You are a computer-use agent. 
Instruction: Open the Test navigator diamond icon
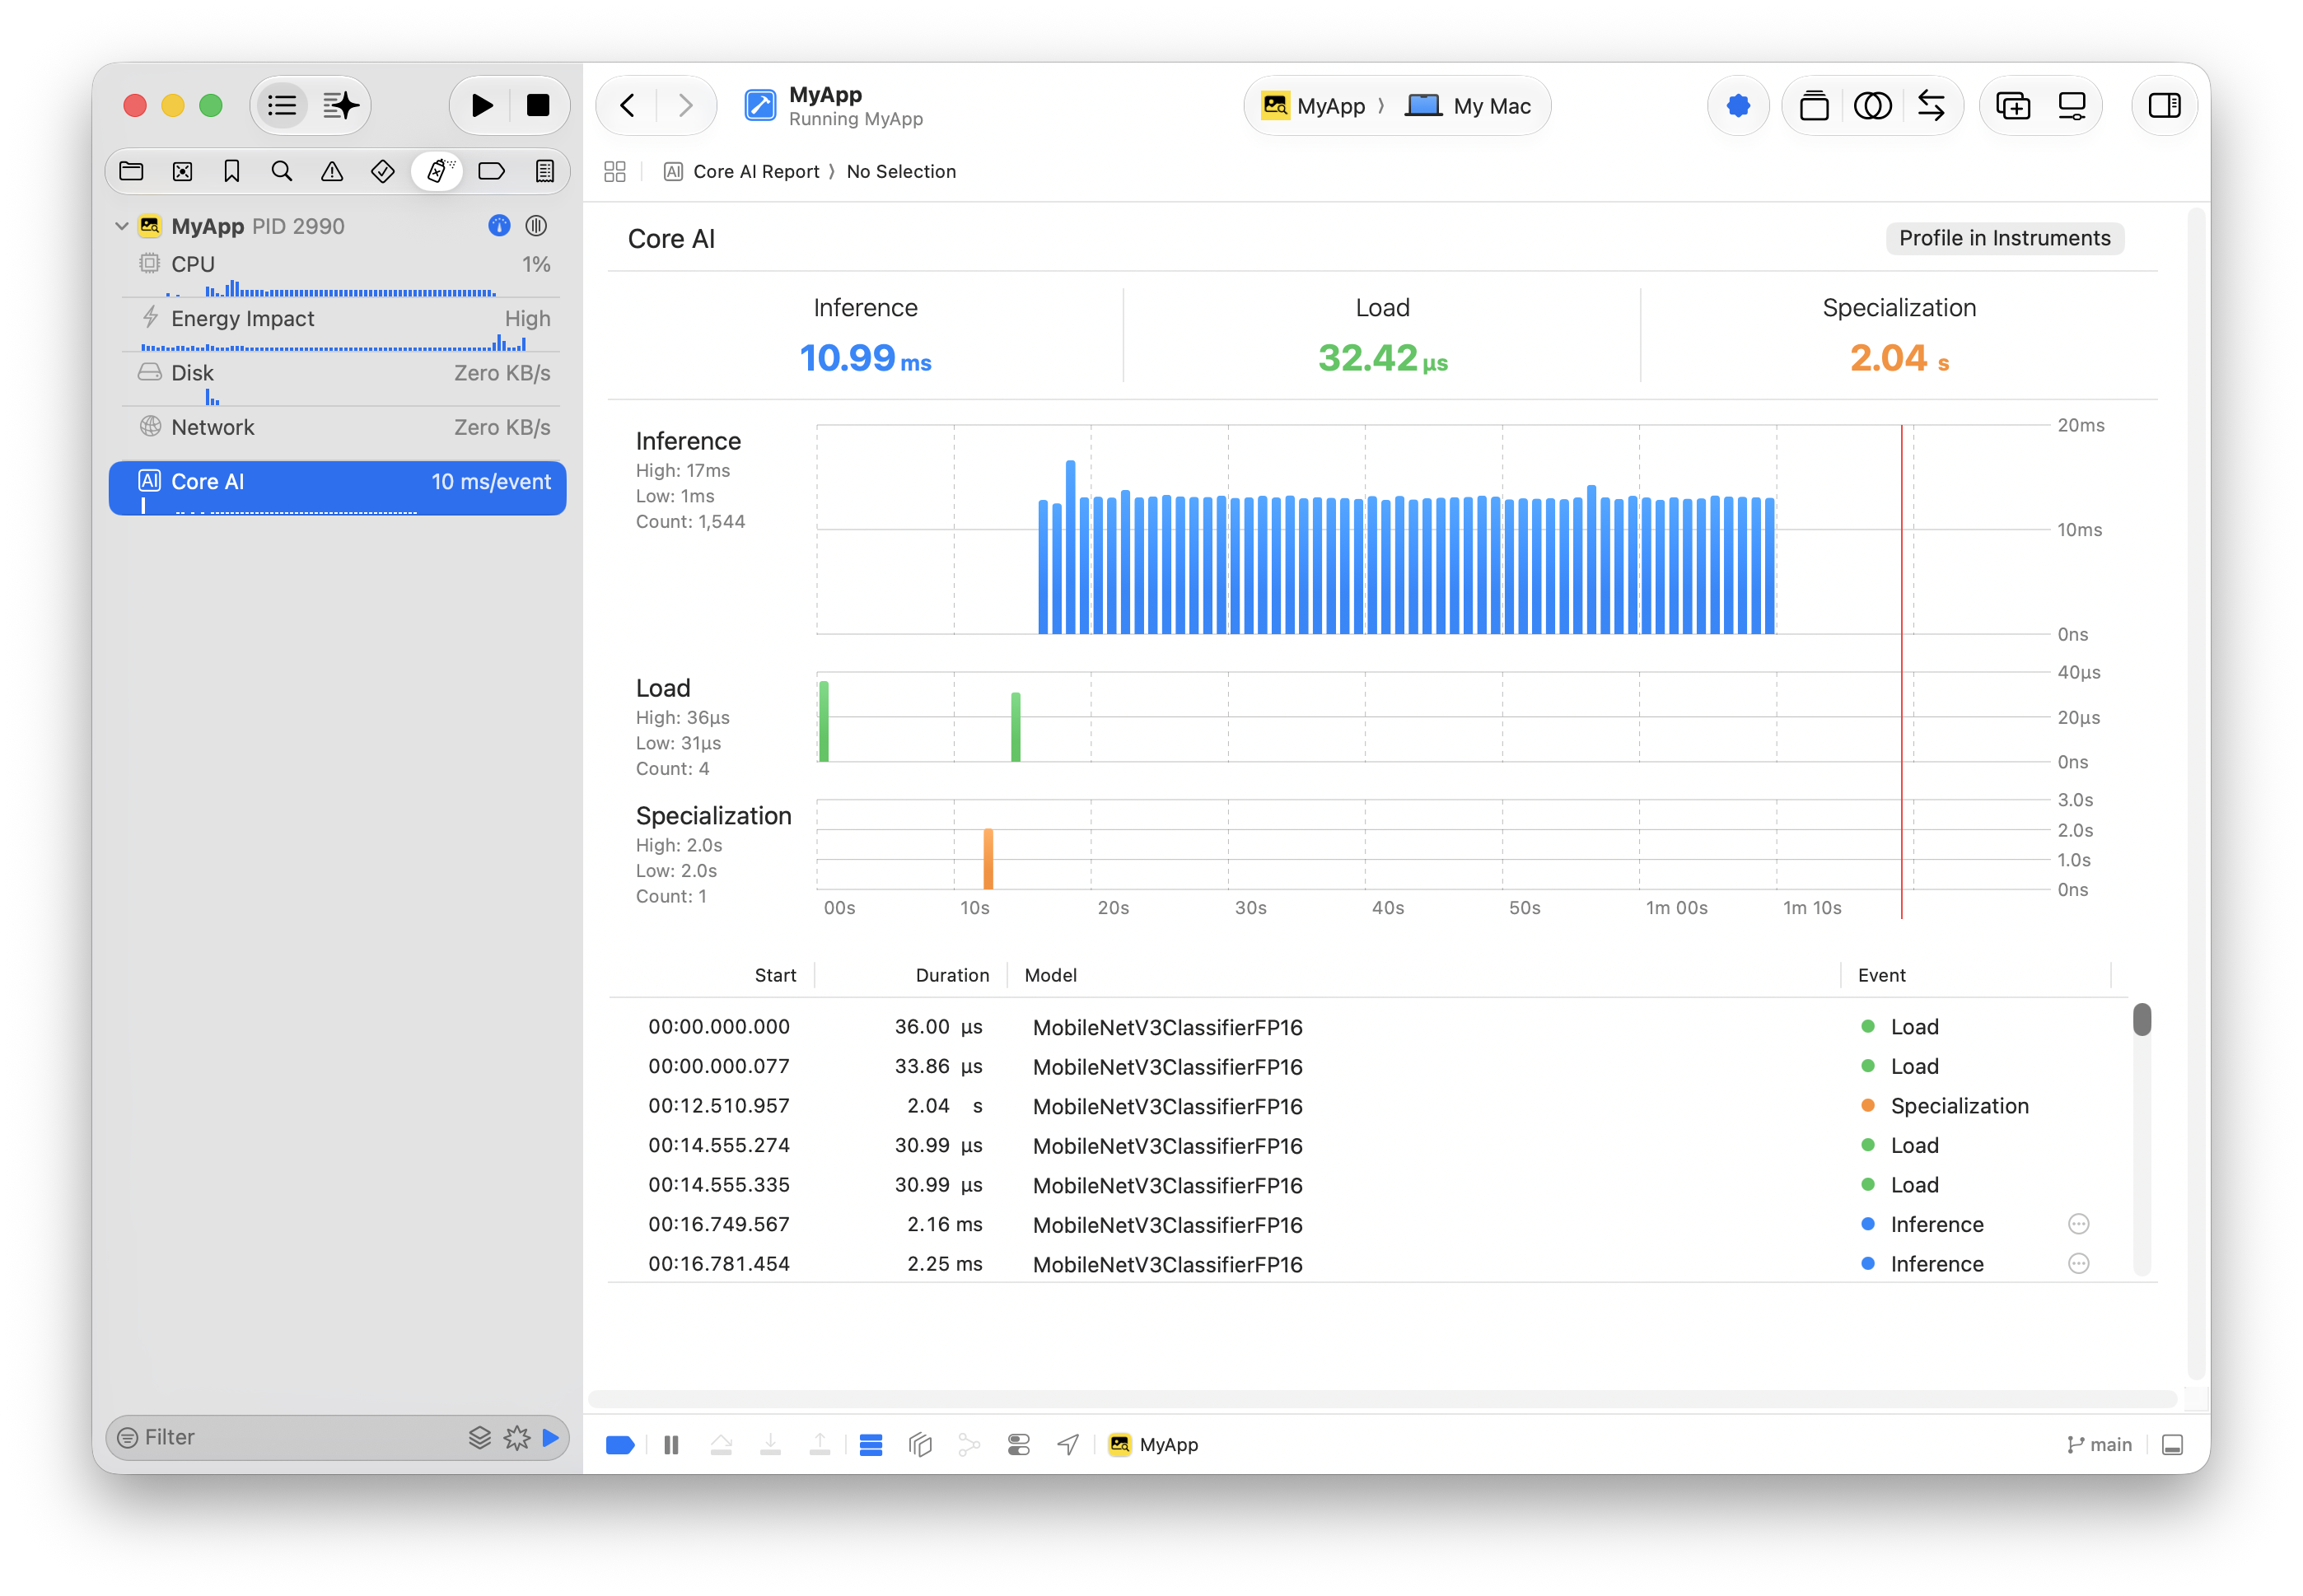point(383,171)
